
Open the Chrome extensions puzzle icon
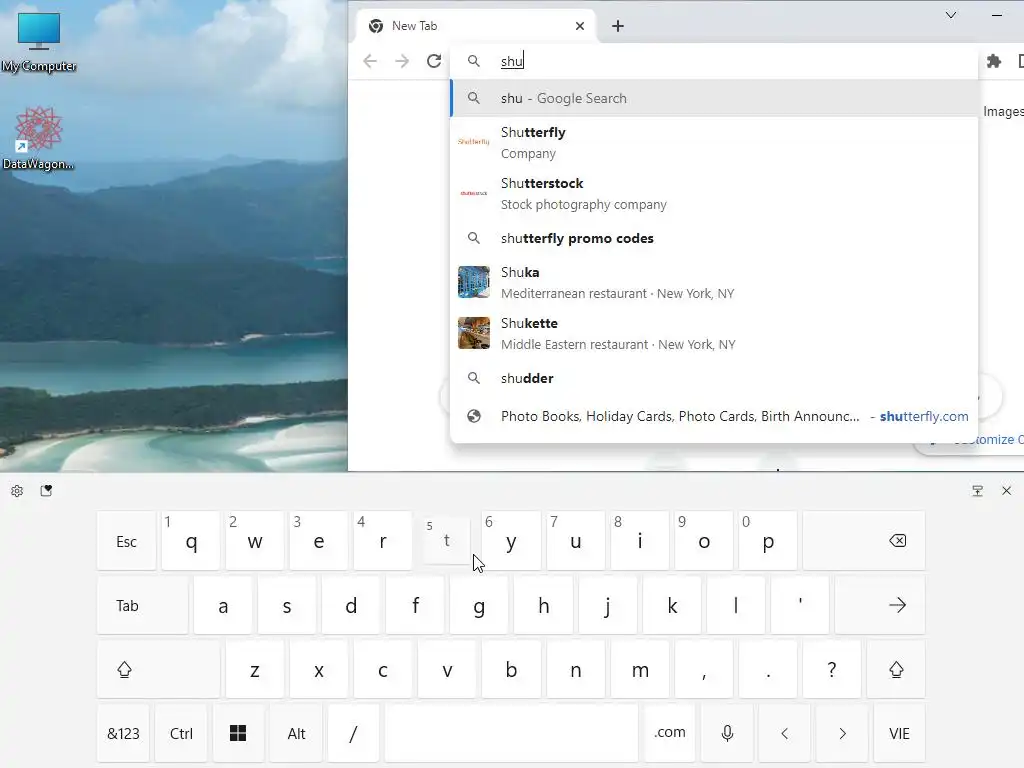pyautogui.click(x=993, y=61)
